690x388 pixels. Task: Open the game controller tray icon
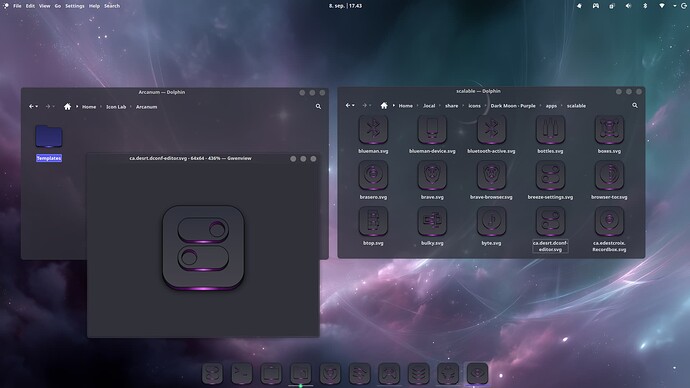coord(595,6)
